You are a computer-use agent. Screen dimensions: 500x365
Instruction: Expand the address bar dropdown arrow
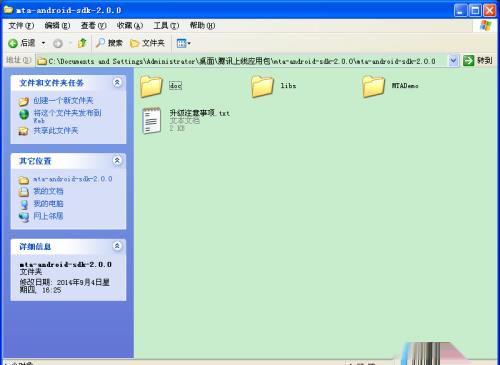pos(453,61)
